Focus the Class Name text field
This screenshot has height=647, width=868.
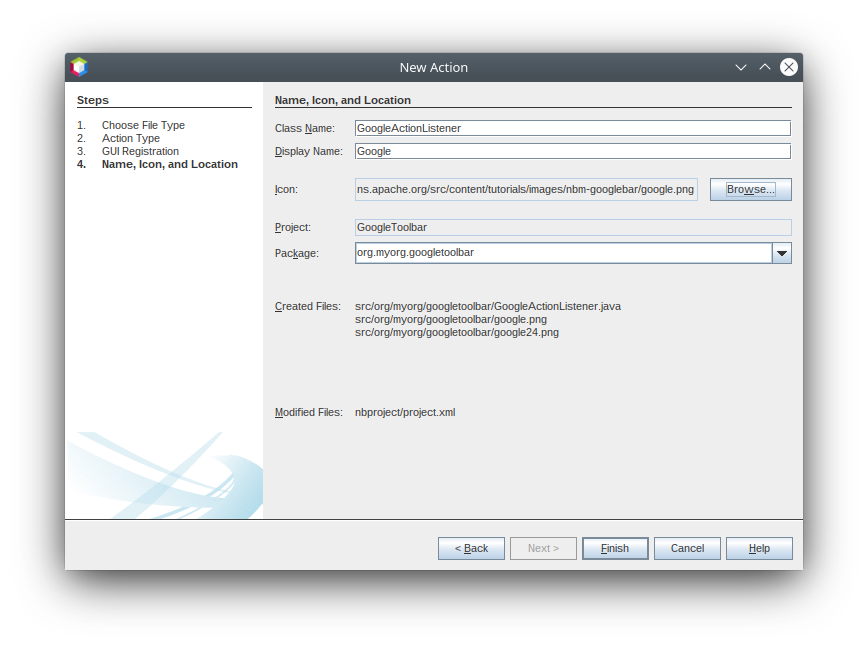pos(572,128)
